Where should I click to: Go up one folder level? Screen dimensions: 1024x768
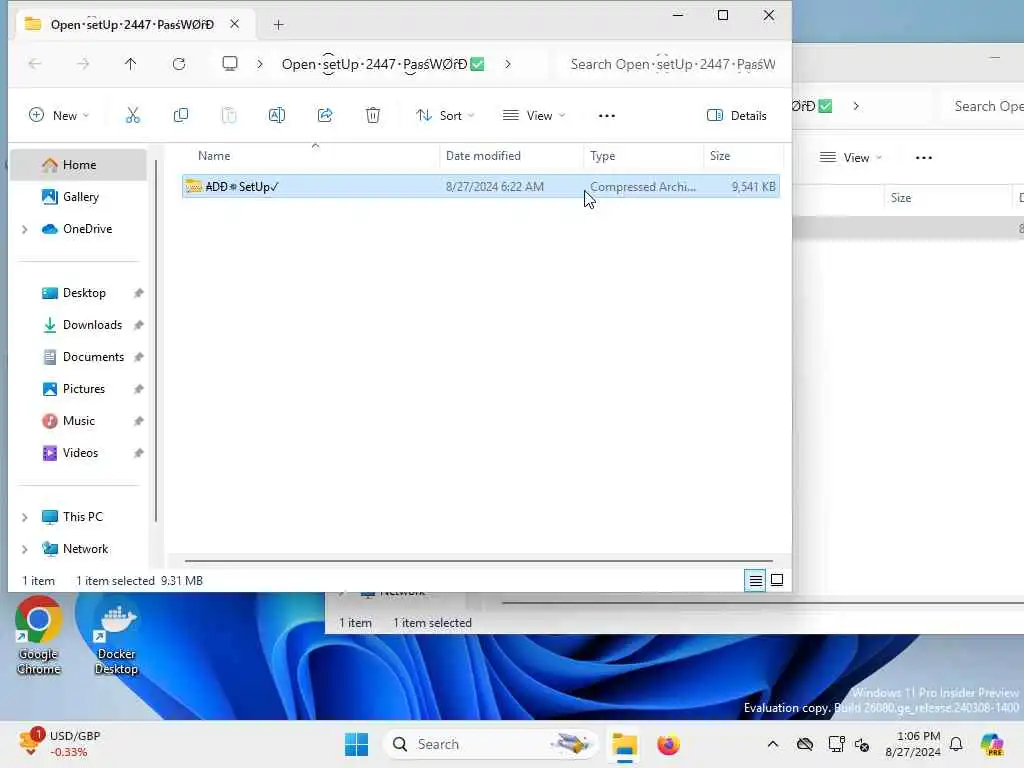click(x=131, y=64)
